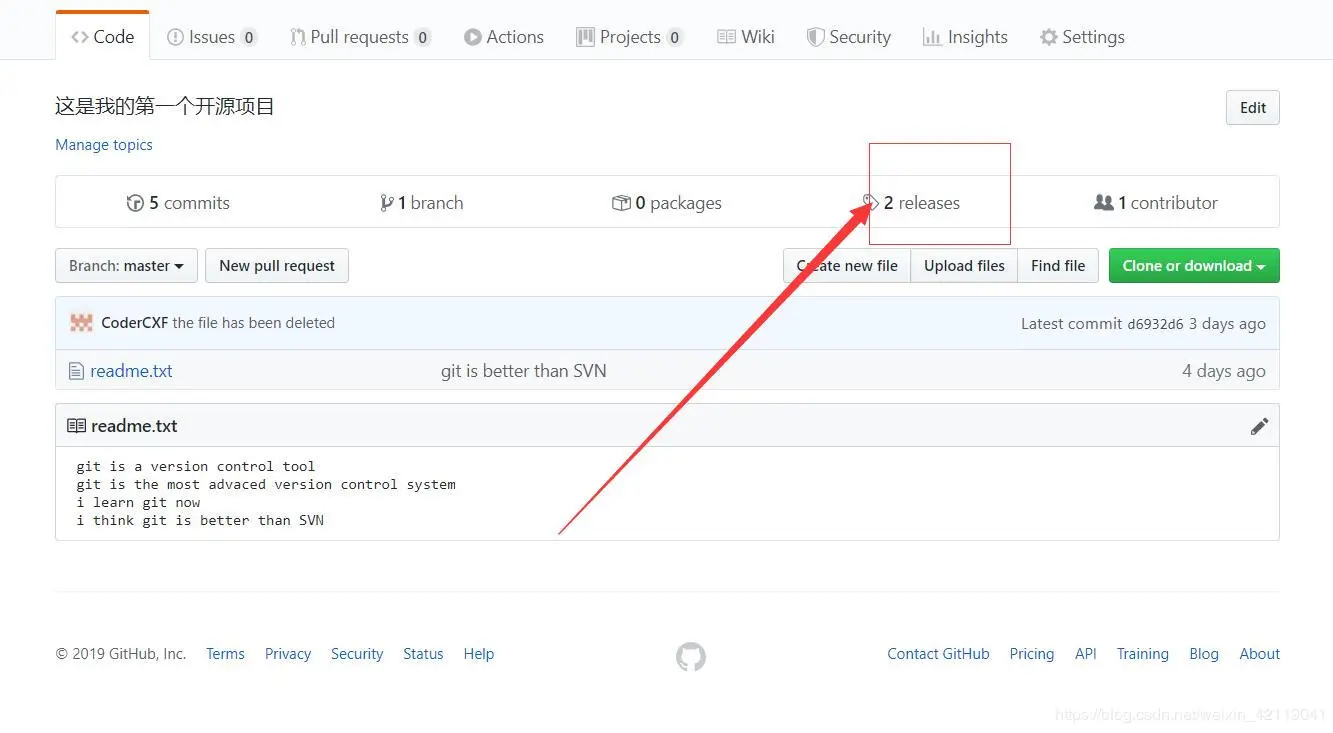Click the GitHub Octocat footer logo
The width and height of the screenshot is (1333, 733).
click(x=691, y=657)
